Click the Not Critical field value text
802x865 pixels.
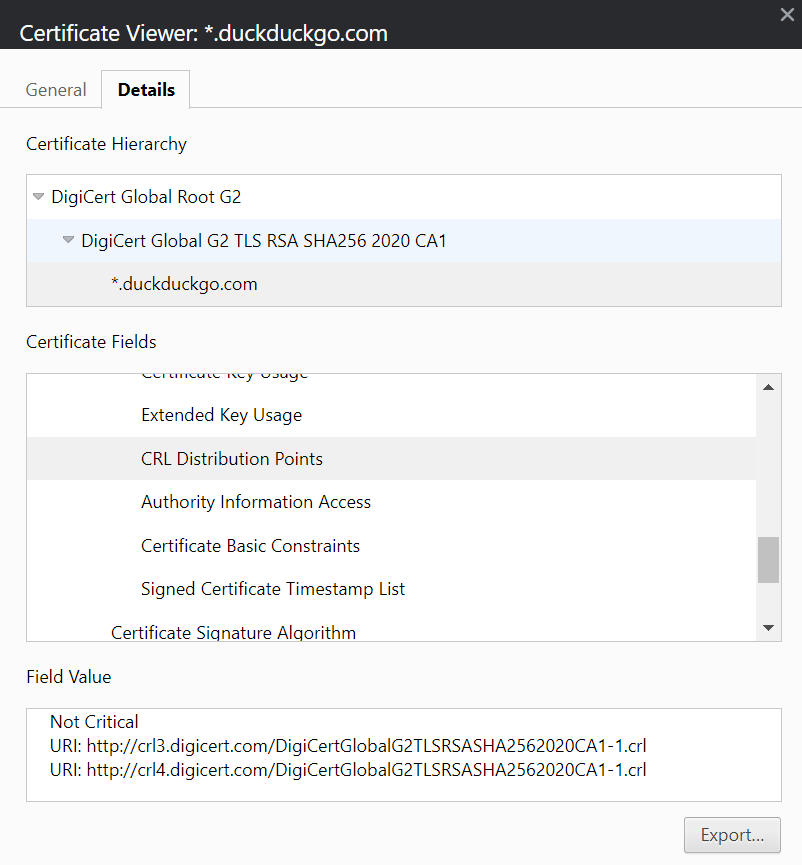[94, 722]
